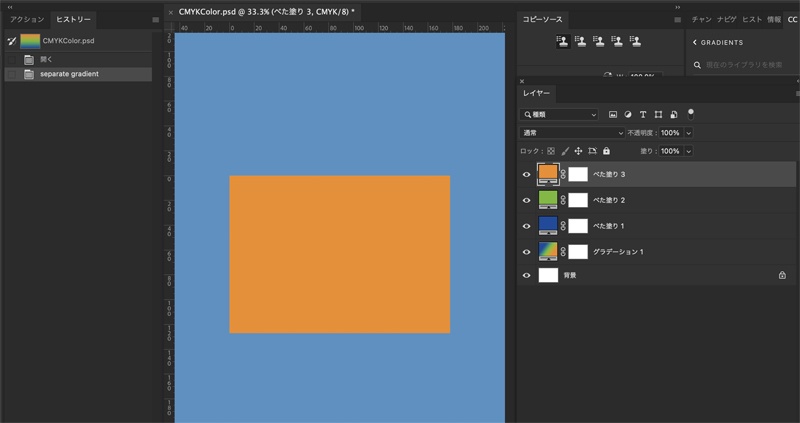Lock image pixels with brush icon
Image resolution: width=800 pixels, height=423 pixels.
(565, 151)
